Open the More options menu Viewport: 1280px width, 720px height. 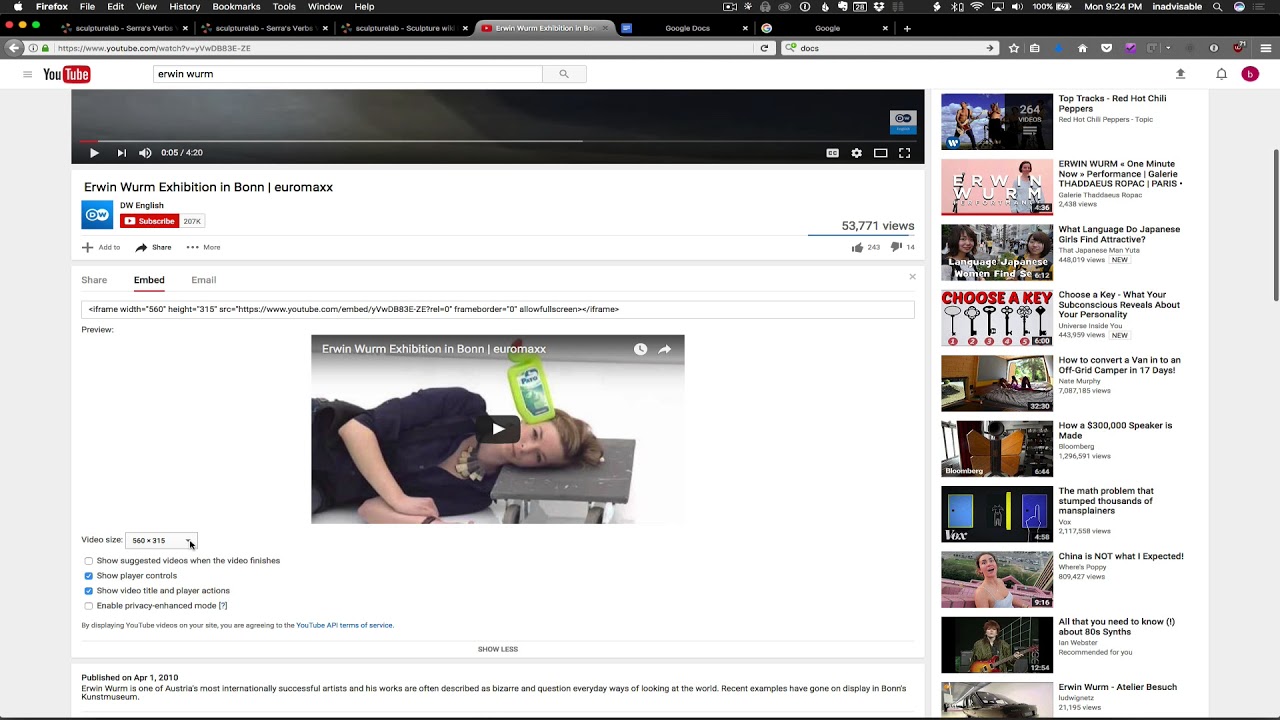click(x=203, y=247)
